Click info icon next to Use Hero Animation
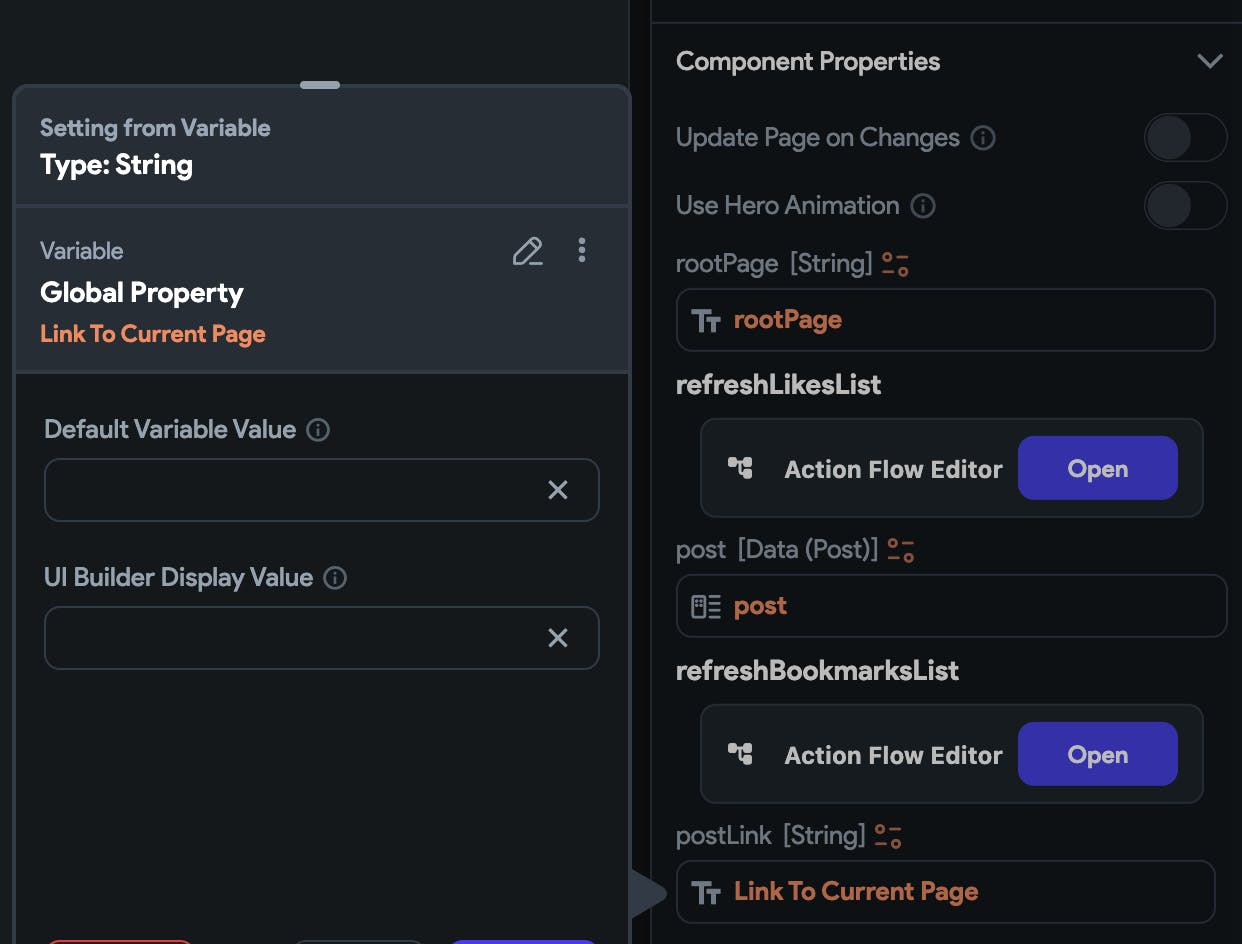This screenshot has width=1242, height=944. 923,206
